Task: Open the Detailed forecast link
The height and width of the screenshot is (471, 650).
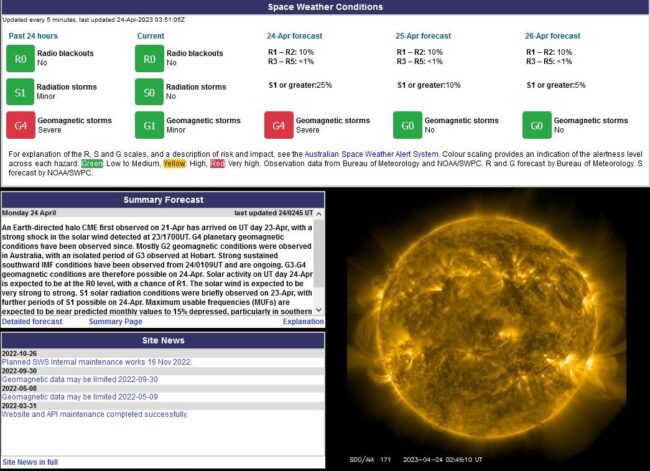Action: pyautogui.click(x=32, y=321)
